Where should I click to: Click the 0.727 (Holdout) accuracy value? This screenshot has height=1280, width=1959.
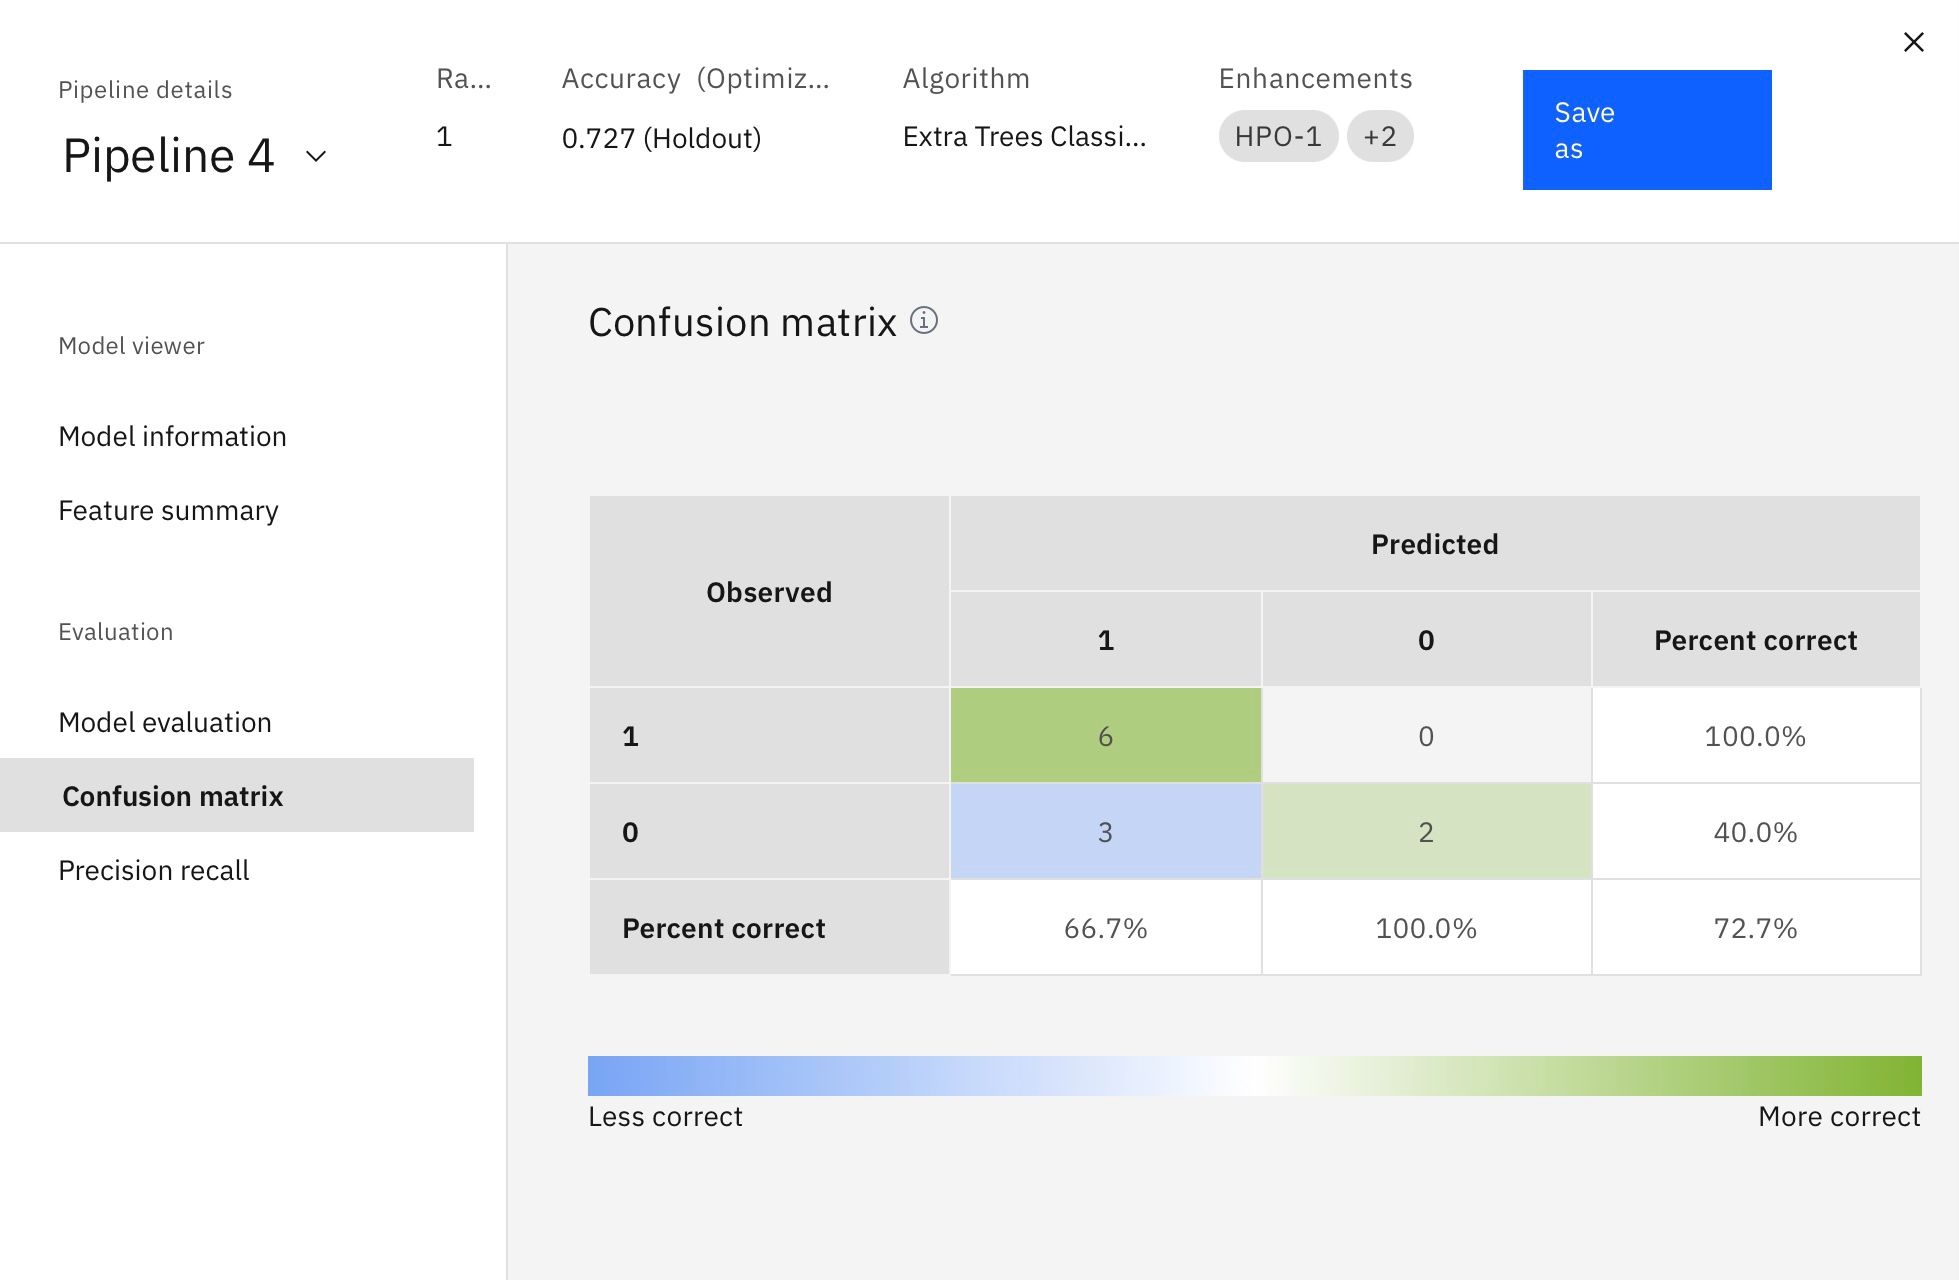pyautogui.click(x=661, y=138)
